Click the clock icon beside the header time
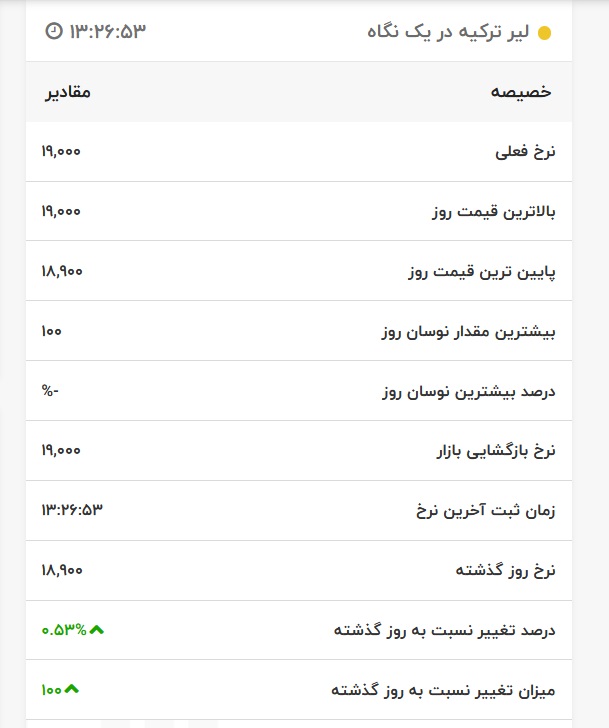609x728 pixels. click(x=54, y=31)
